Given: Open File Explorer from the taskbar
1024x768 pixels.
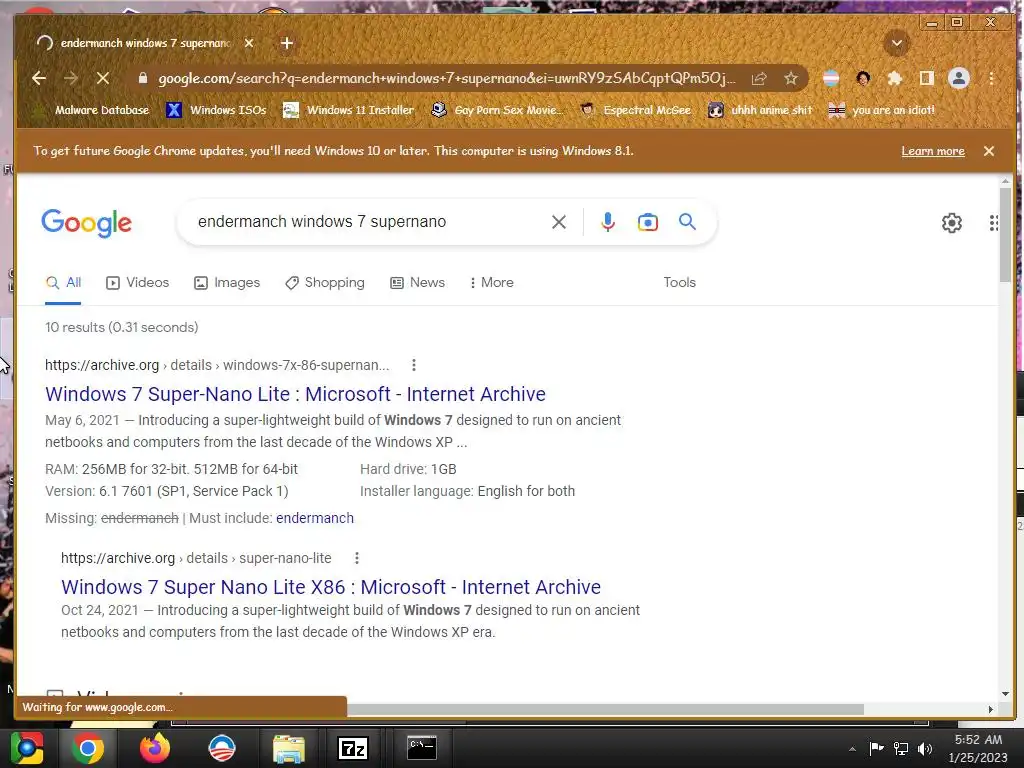Looking at the screenshot, I should [x=289, y=748].
